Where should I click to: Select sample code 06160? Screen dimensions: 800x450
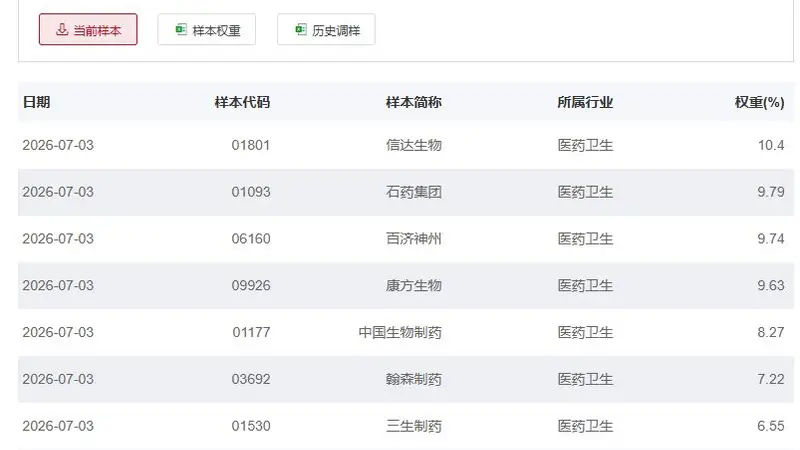click(x=251, y=239)
